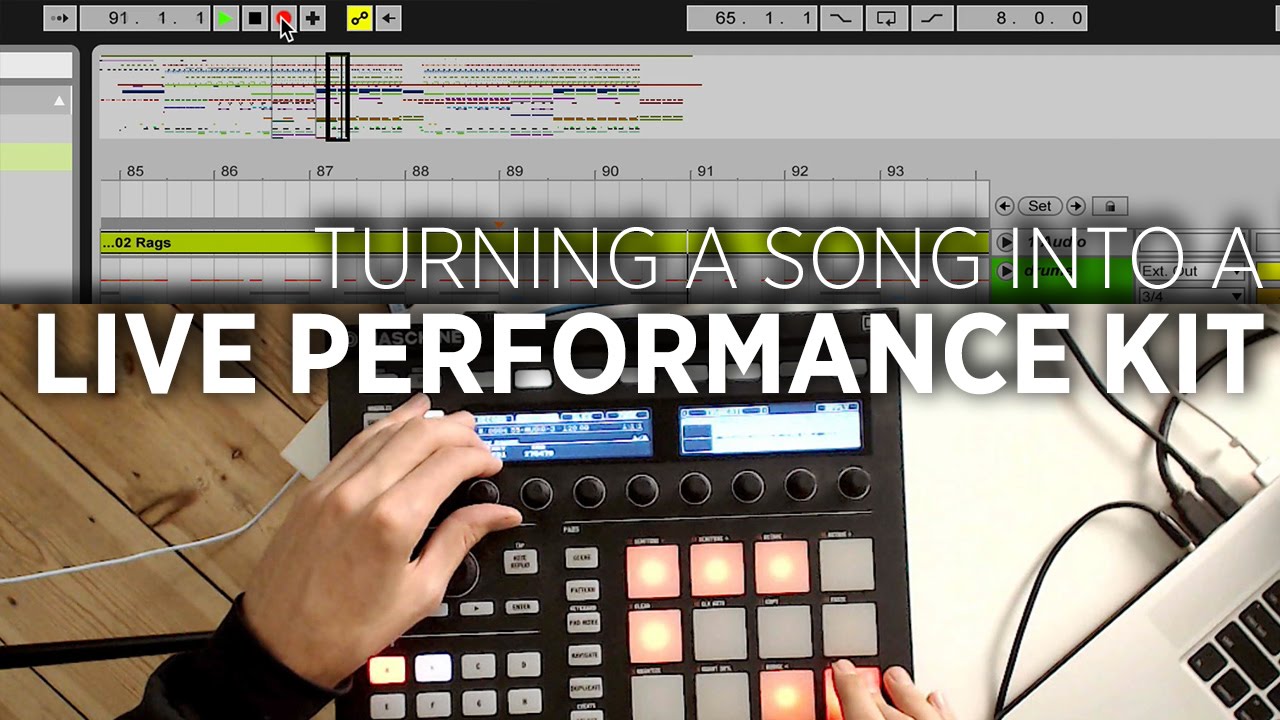Unfold the 1 Audio track
The width and height of the screenshot is (1280, 720).
(x=1005, y=242)
